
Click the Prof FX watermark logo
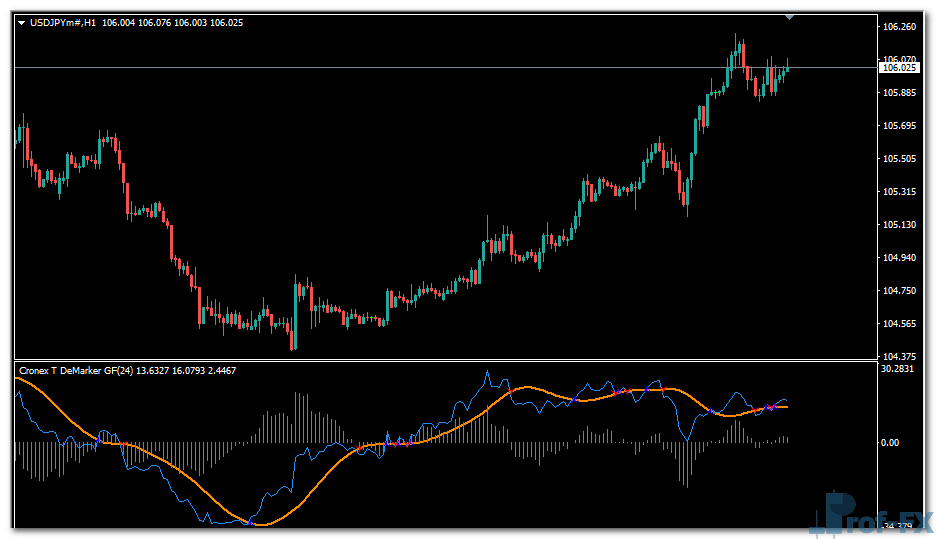click(868, 517)
